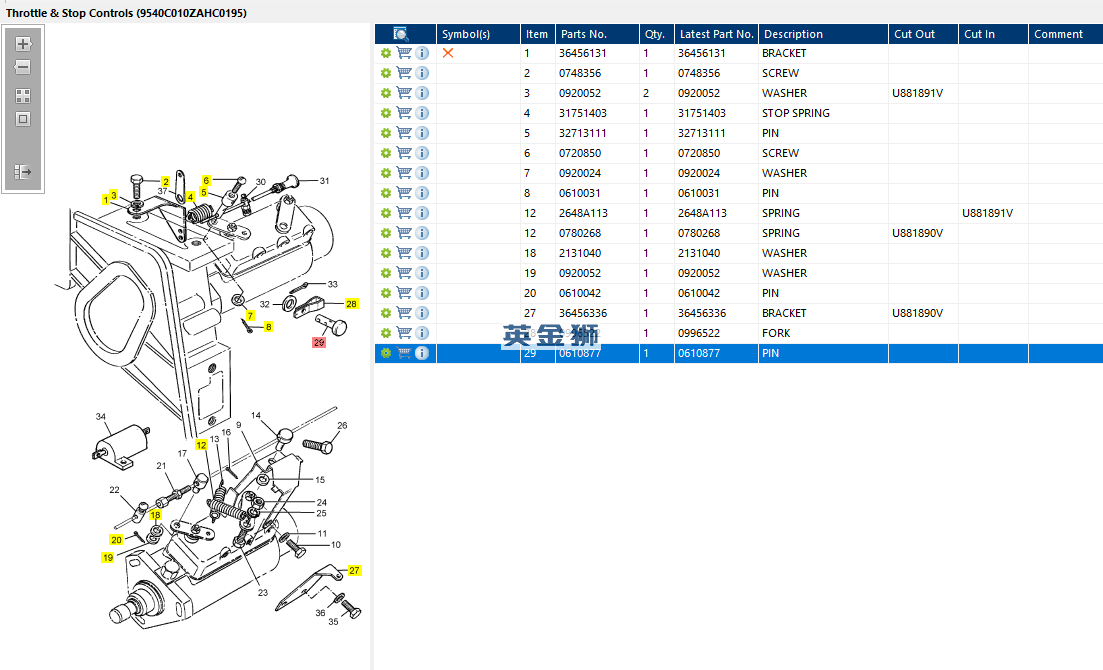1103x670 pixels.
Task: Sort by Description column header
Action: point(793,34)
